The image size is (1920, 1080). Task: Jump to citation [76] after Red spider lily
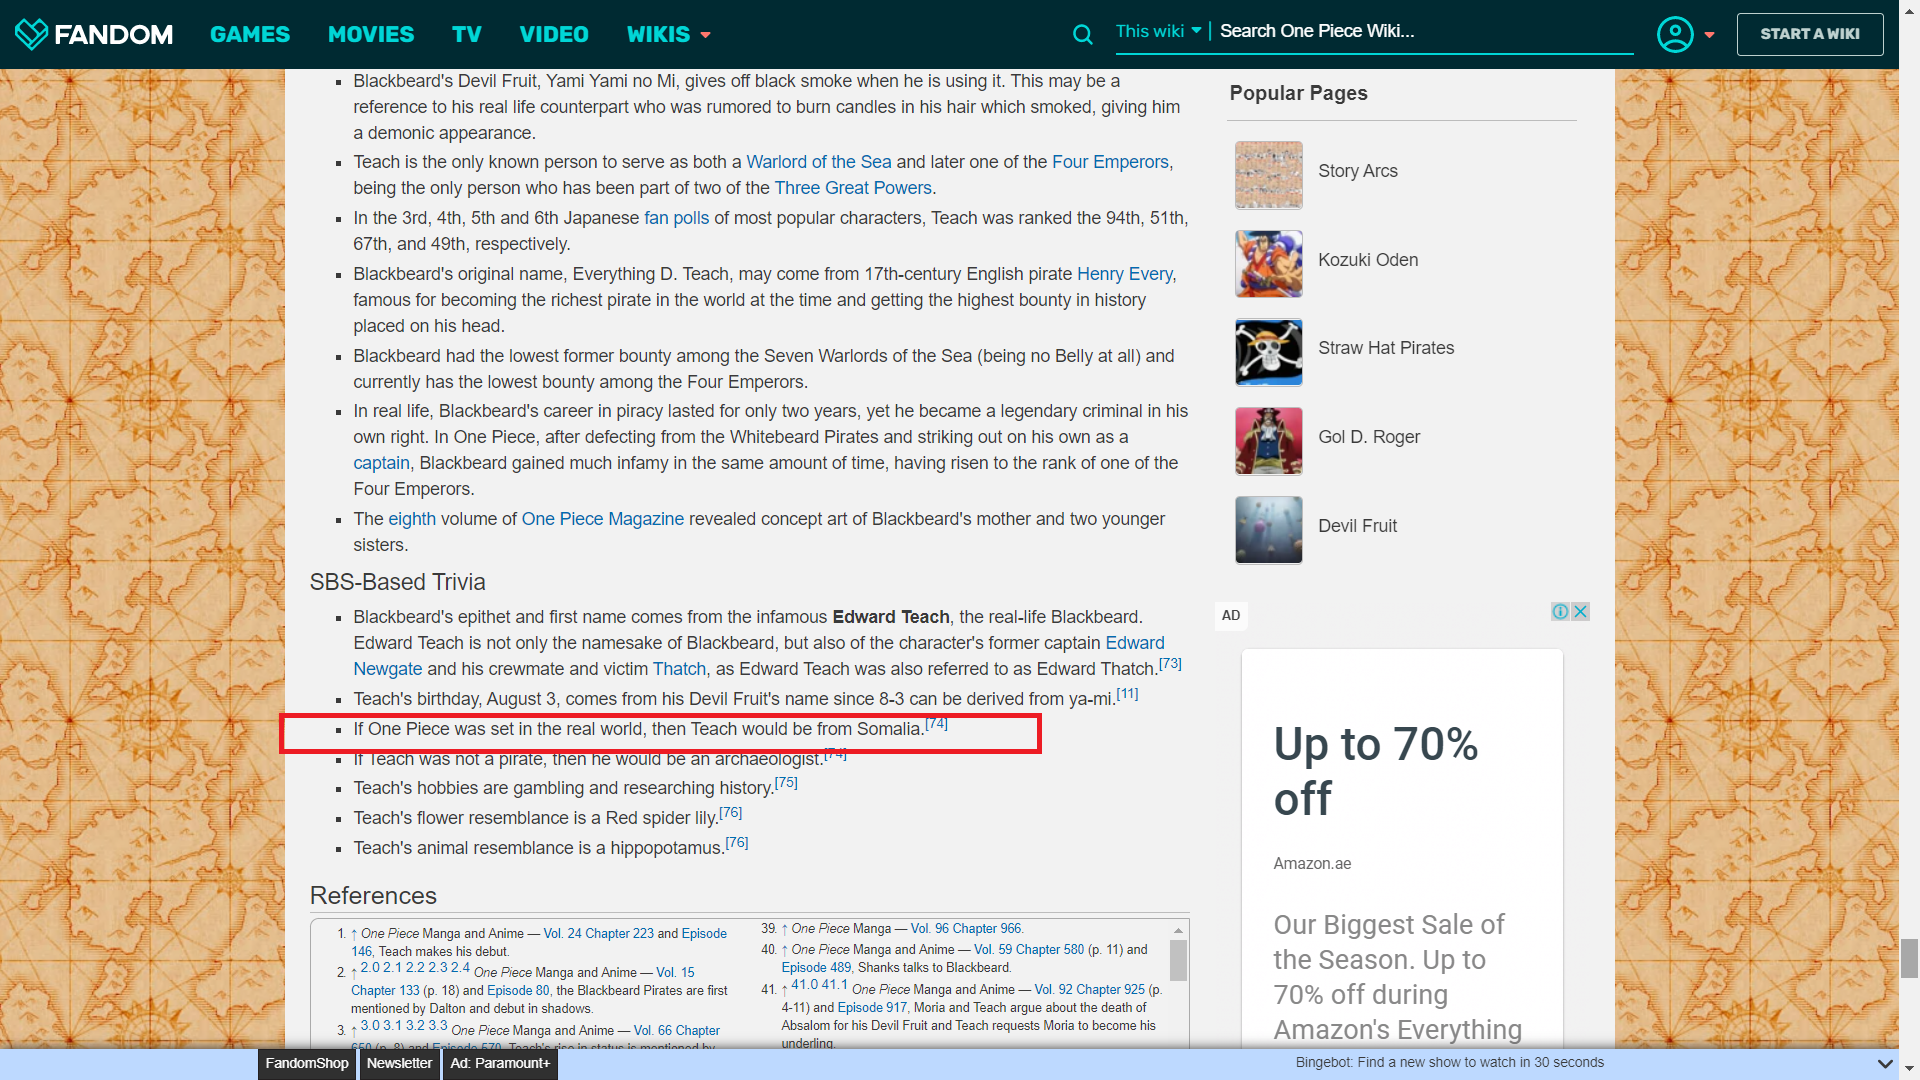click(730, 813)
